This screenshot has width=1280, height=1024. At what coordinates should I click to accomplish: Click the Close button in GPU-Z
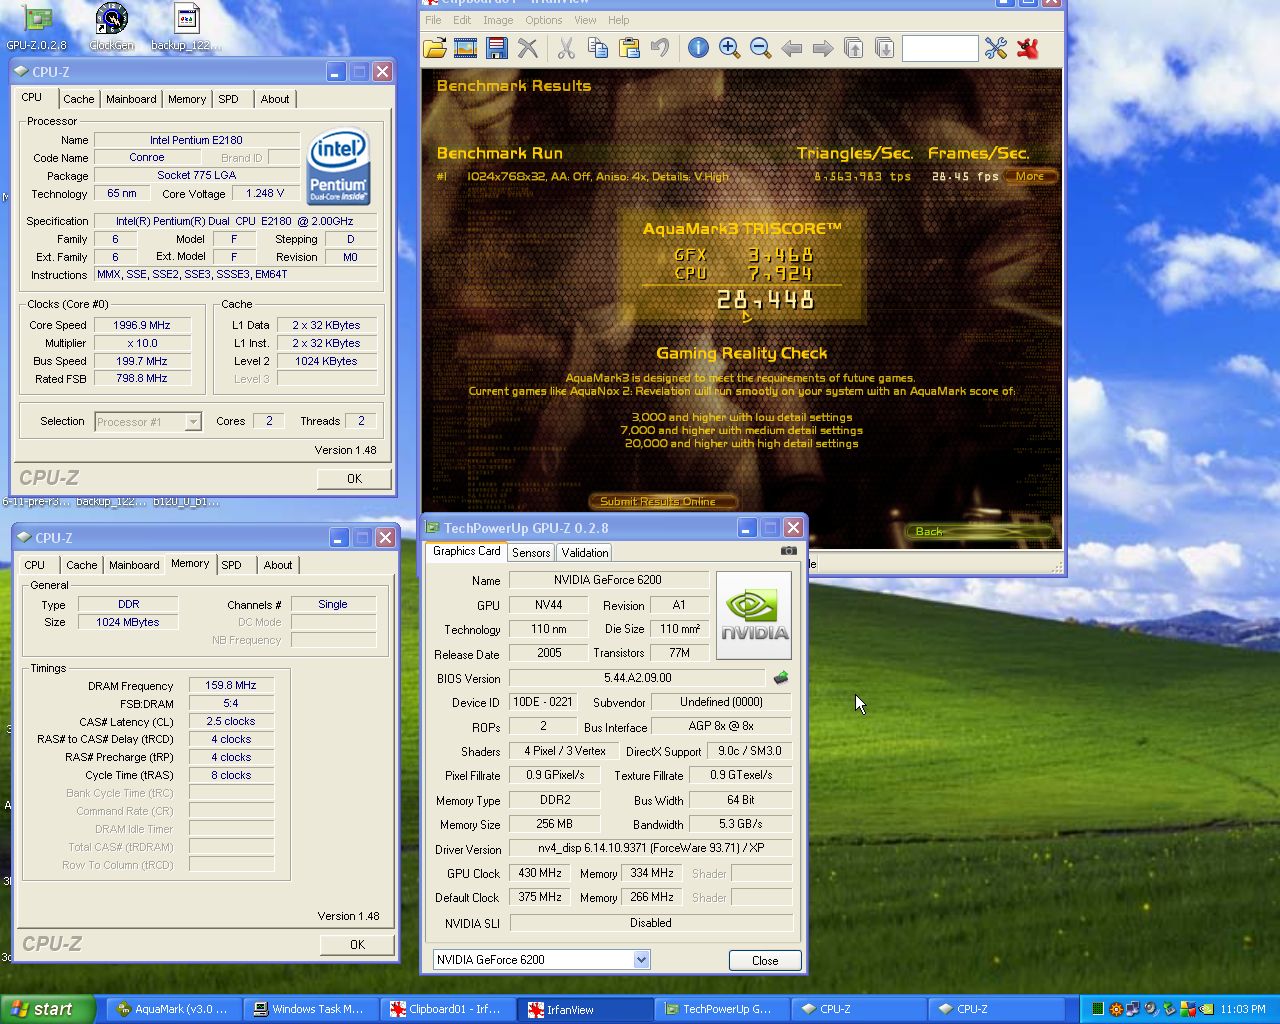point(765,961)
